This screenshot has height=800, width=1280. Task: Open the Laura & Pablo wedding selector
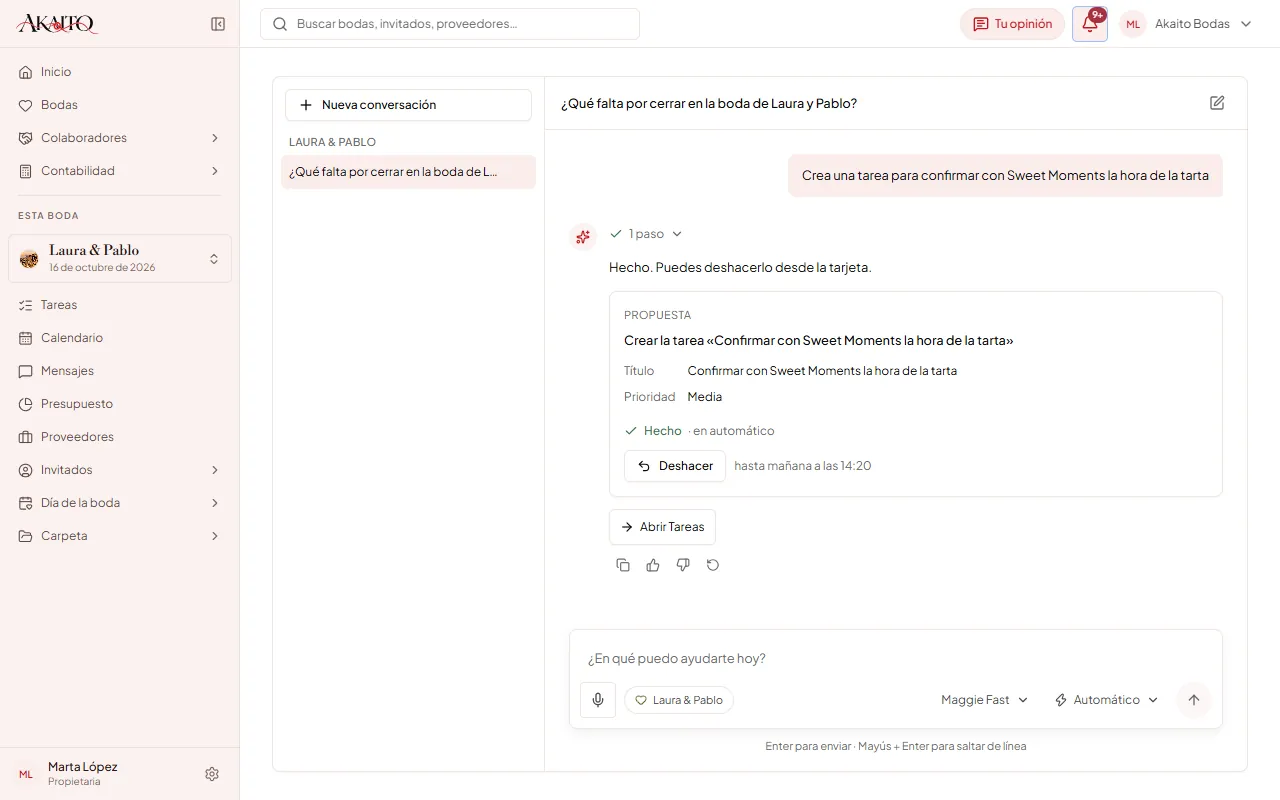(120, 259)
